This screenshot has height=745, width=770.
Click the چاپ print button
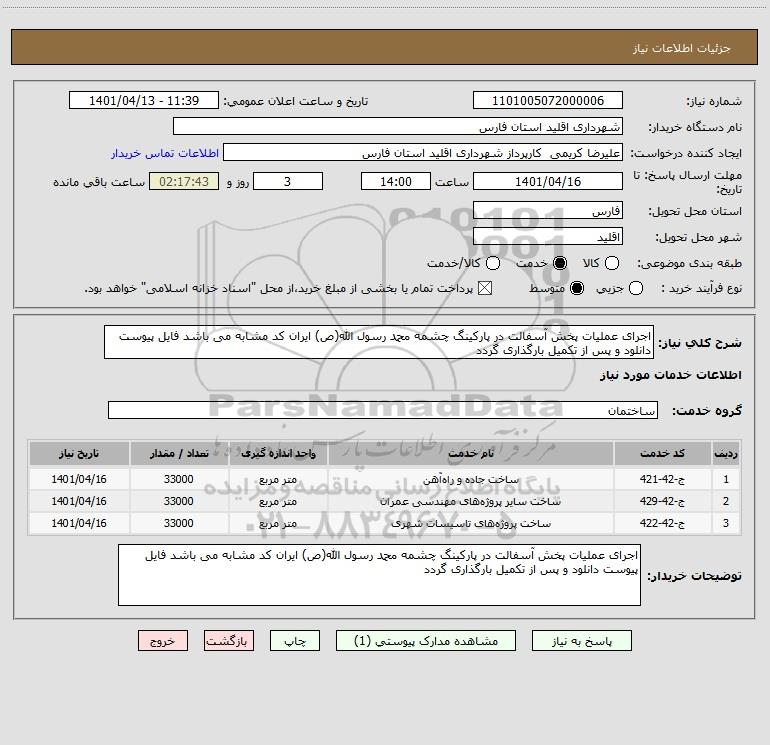pyautogui.click(x=295, y=641)
